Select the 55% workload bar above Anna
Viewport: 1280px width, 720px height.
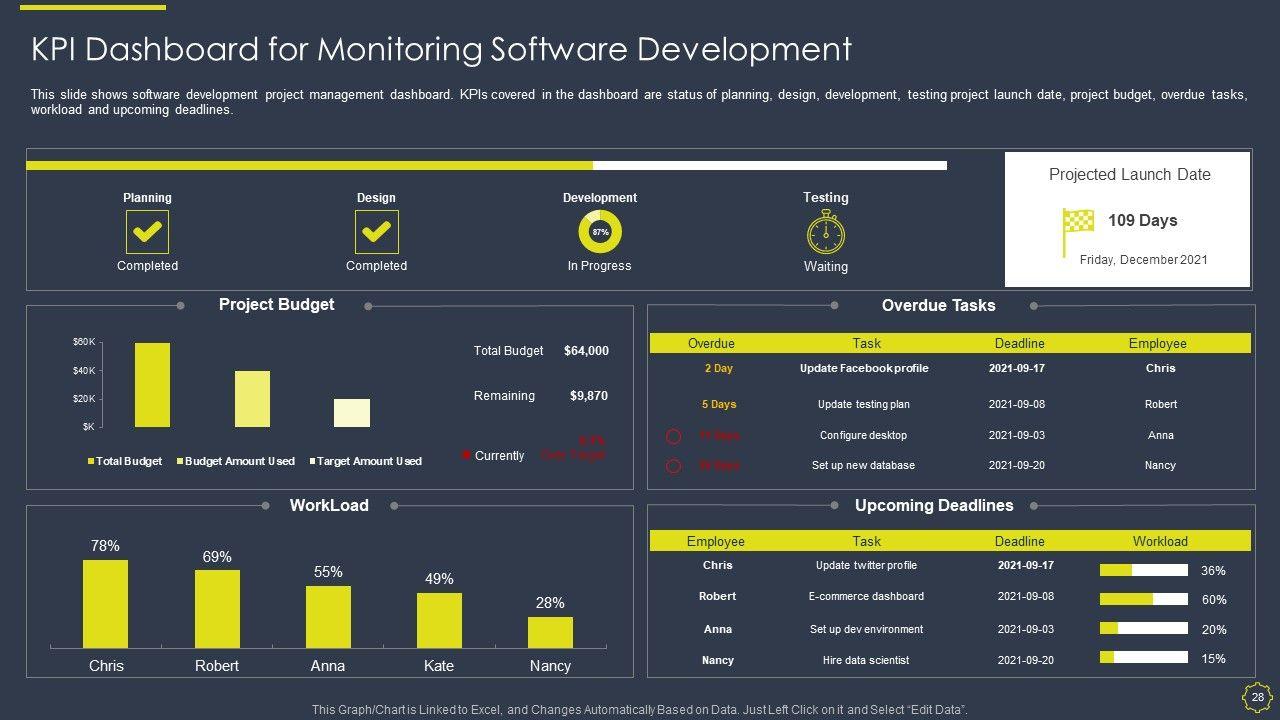click(x=328, y=617)
